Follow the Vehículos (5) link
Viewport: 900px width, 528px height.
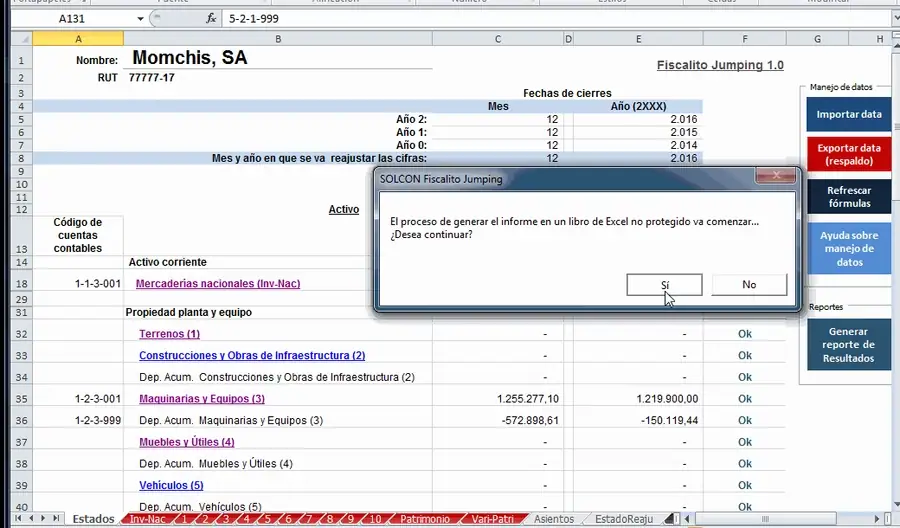tap(171, 486)
